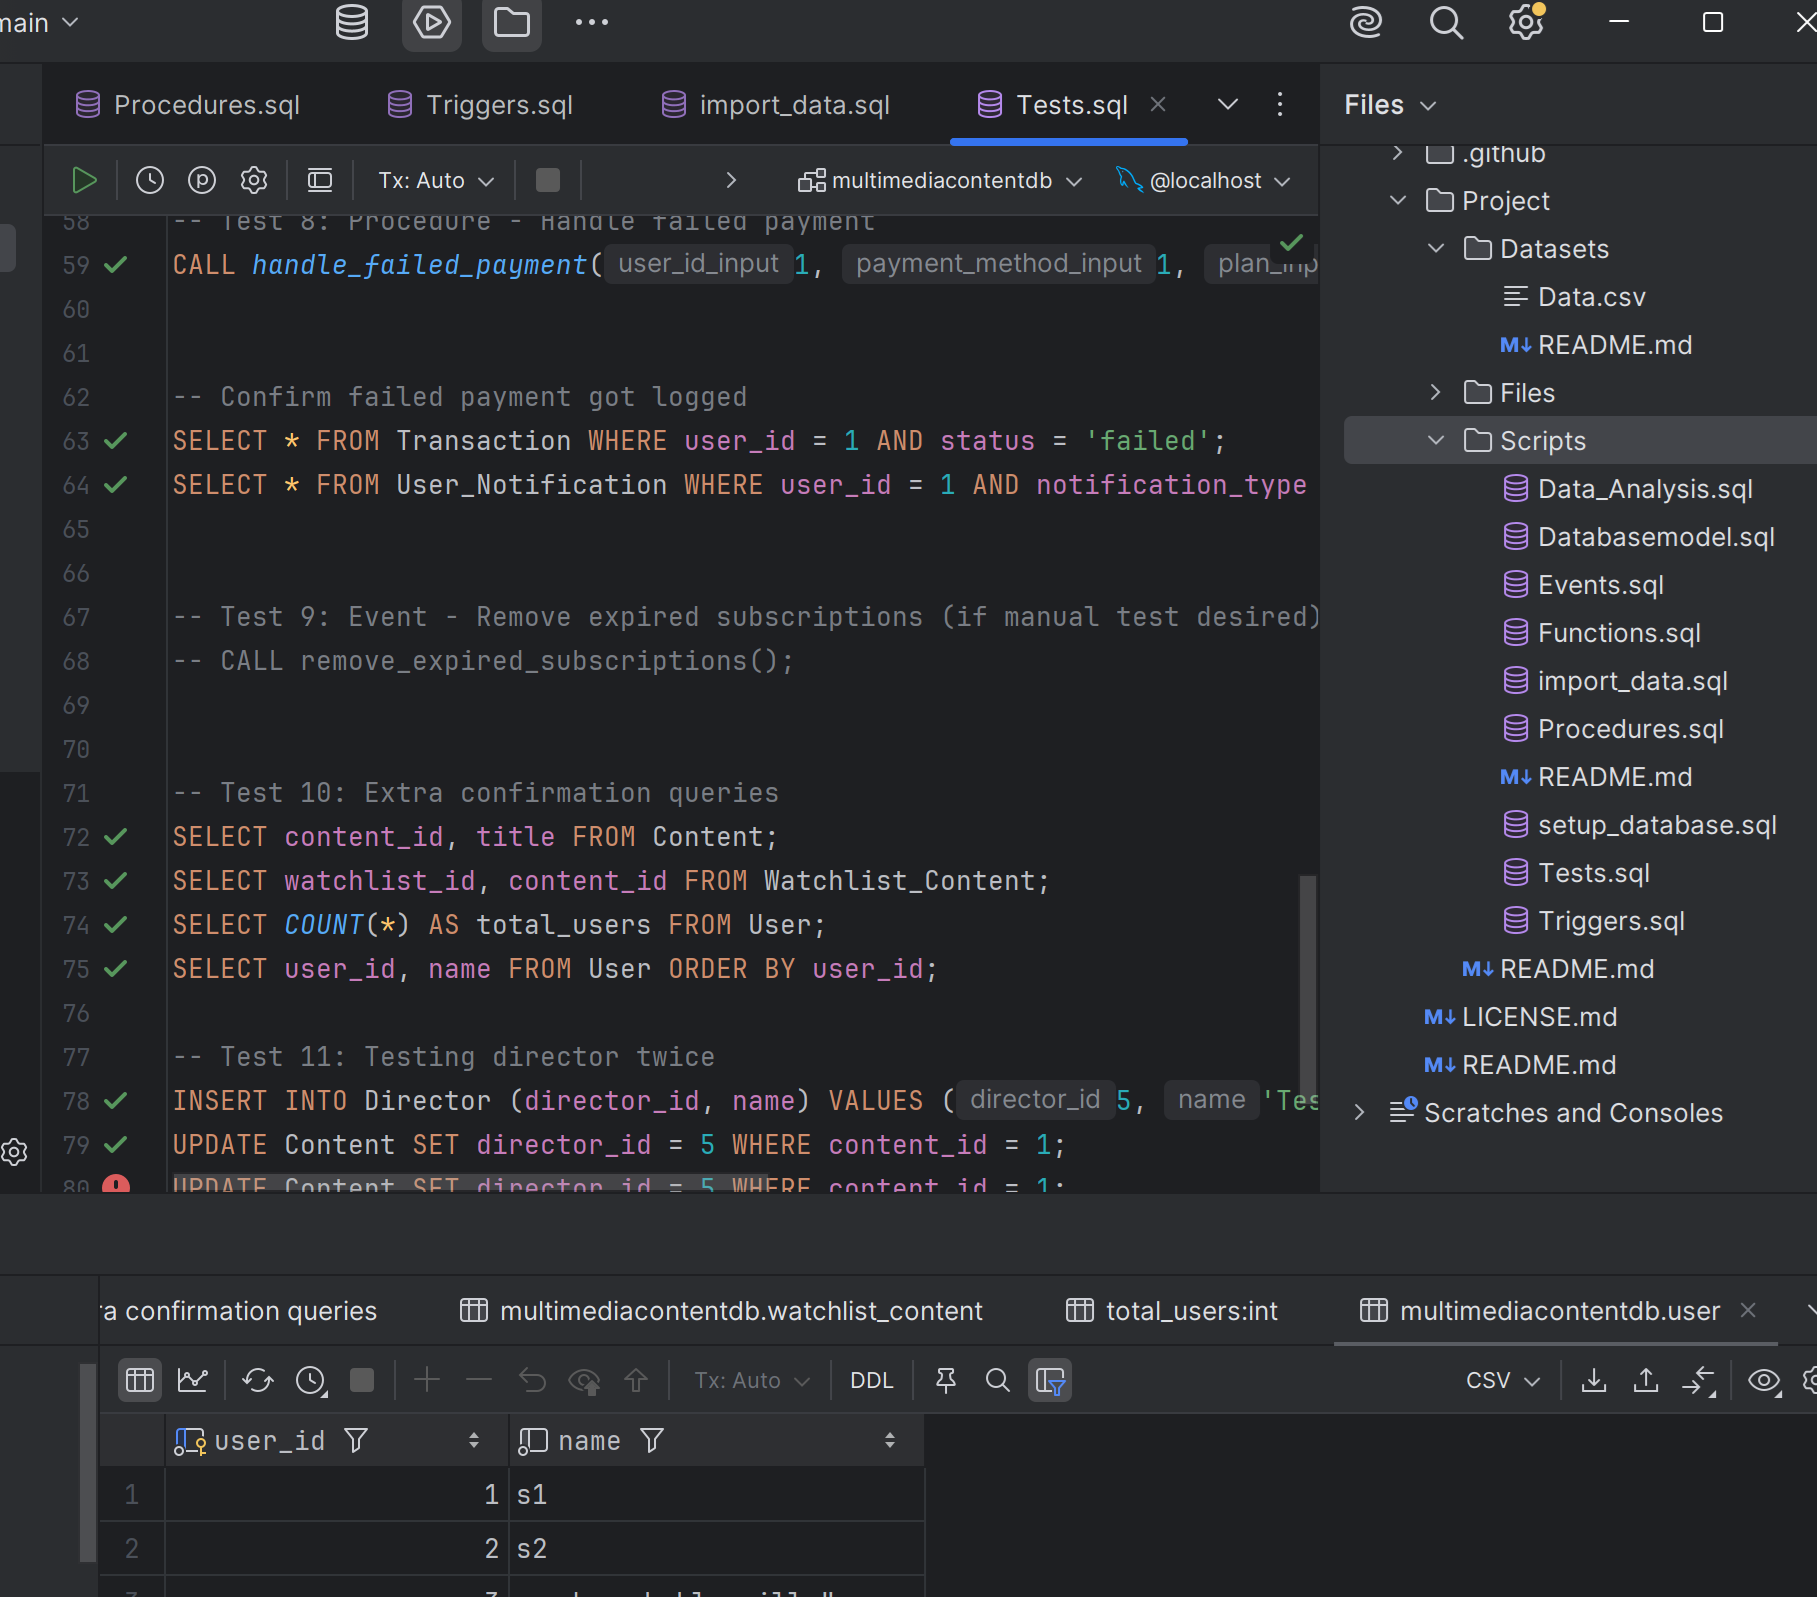Open editor tab options kebab menu
The image size is (1817, 1597).
[1280, 104]
